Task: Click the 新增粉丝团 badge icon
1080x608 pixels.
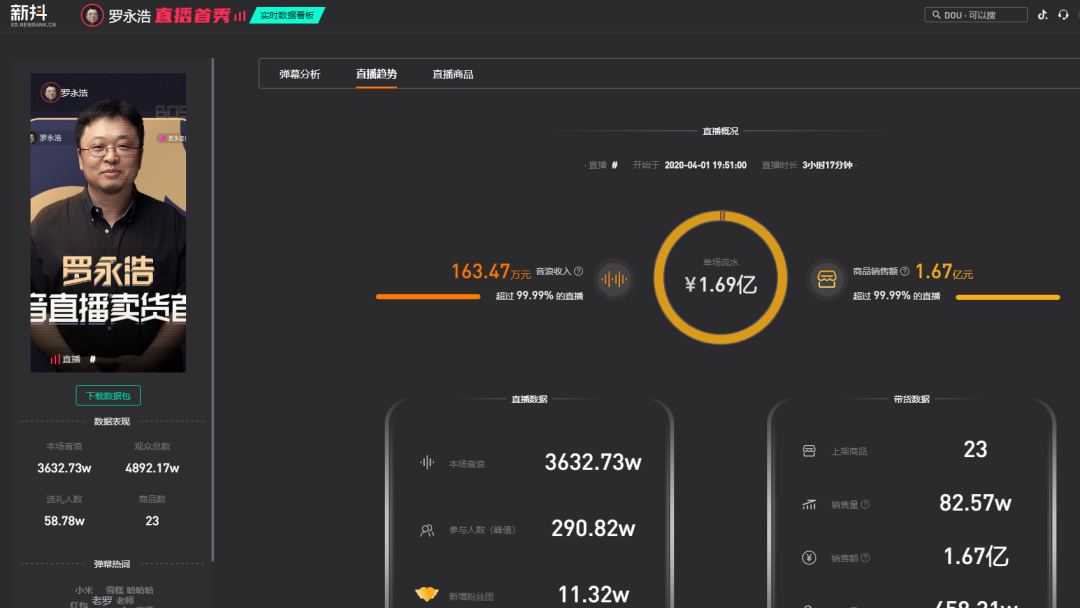Action: click(x=427, y=594)
